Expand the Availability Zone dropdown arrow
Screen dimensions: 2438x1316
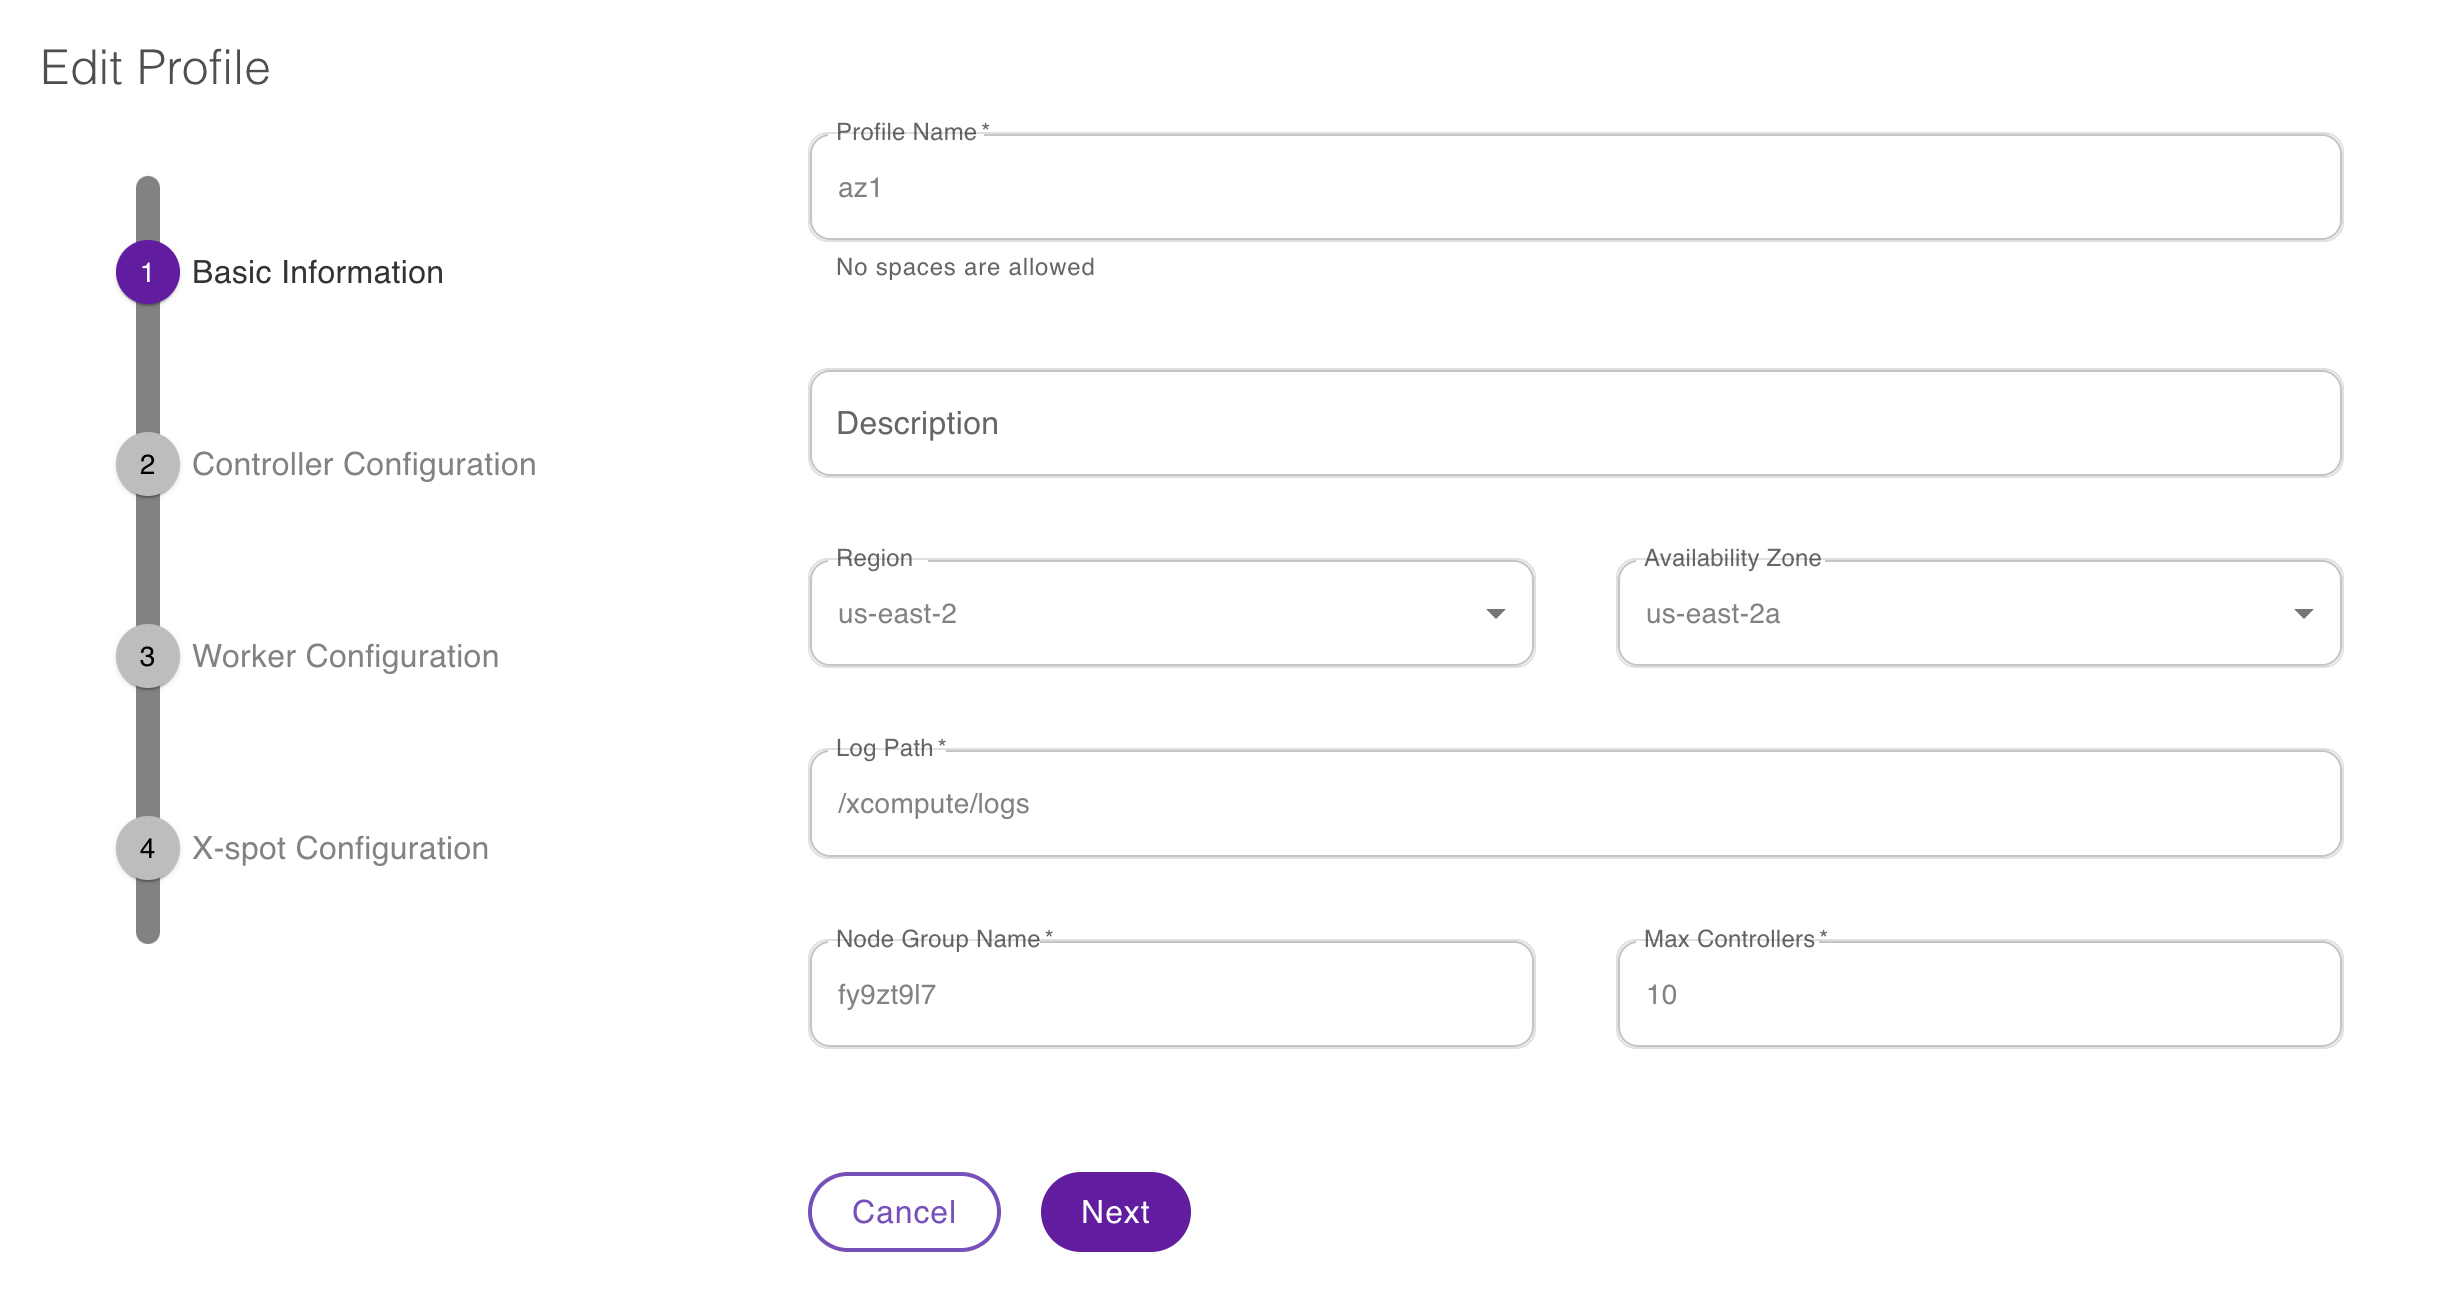pyautogui.click(x=2303, y=613)
